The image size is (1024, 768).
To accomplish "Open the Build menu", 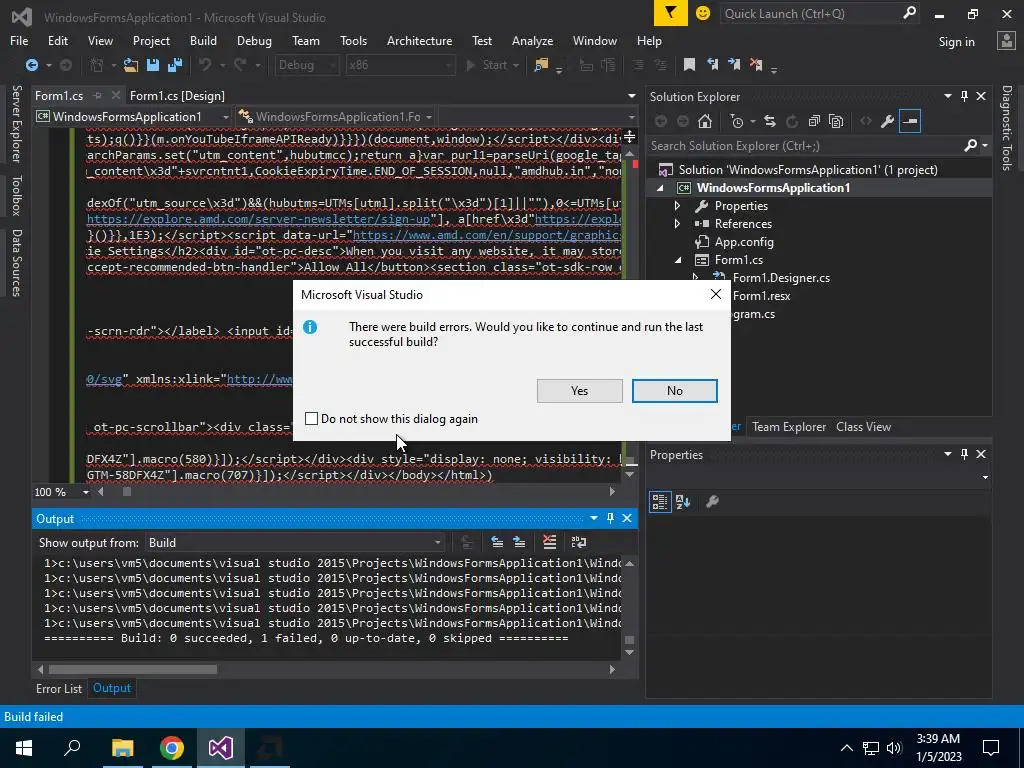I will pyautogui.click(x=203, y=40).
